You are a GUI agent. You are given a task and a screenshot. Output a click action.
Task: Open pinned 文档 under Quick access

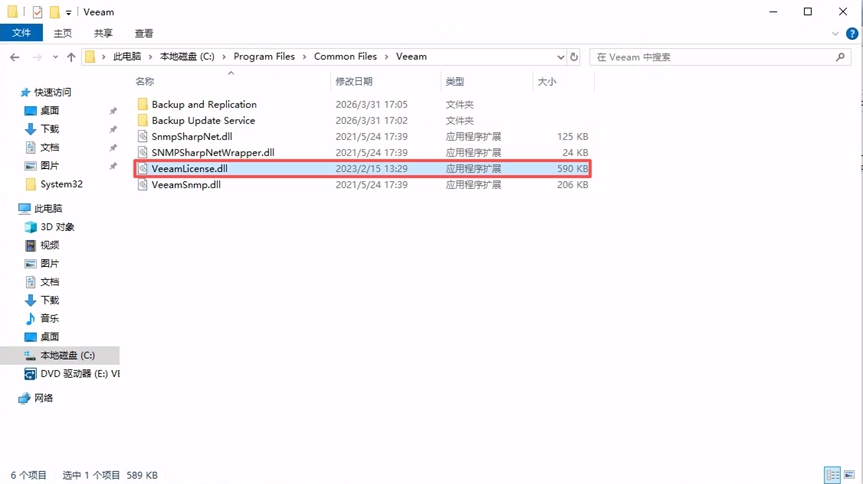[50, 147]
